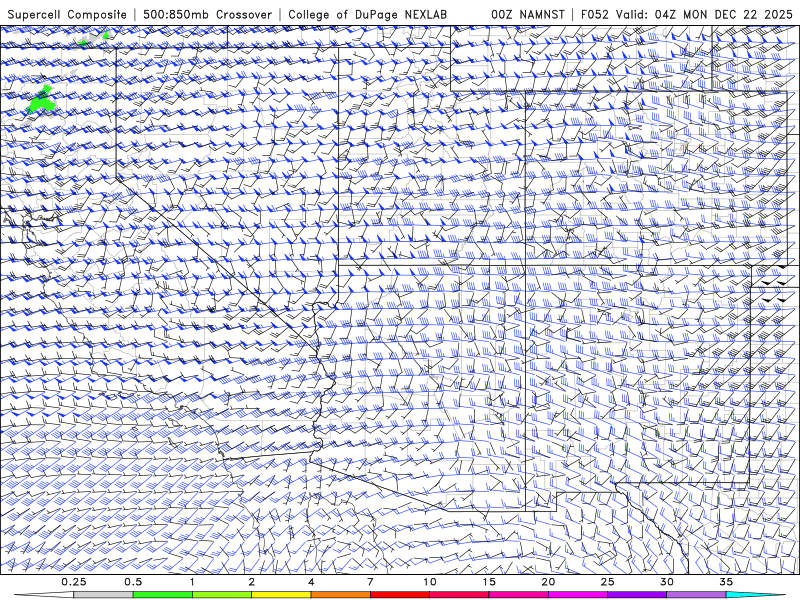Screen dimensions: 800x600
Task: Select the crimson 10–15 legend swatch
Action: coord(459,595)
